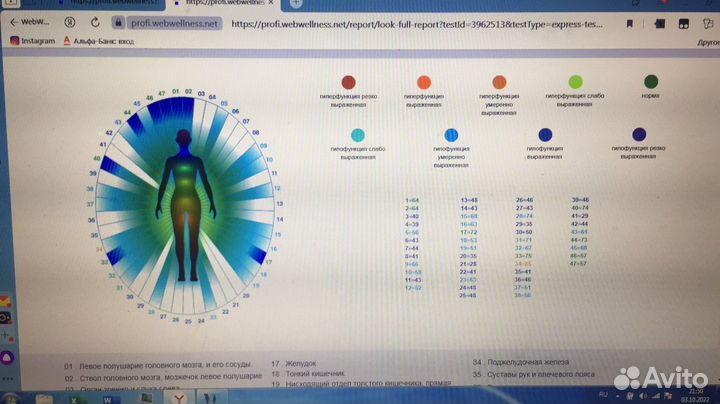
Task: Open Excel from the taskbar
Action: tap(73, 396)
